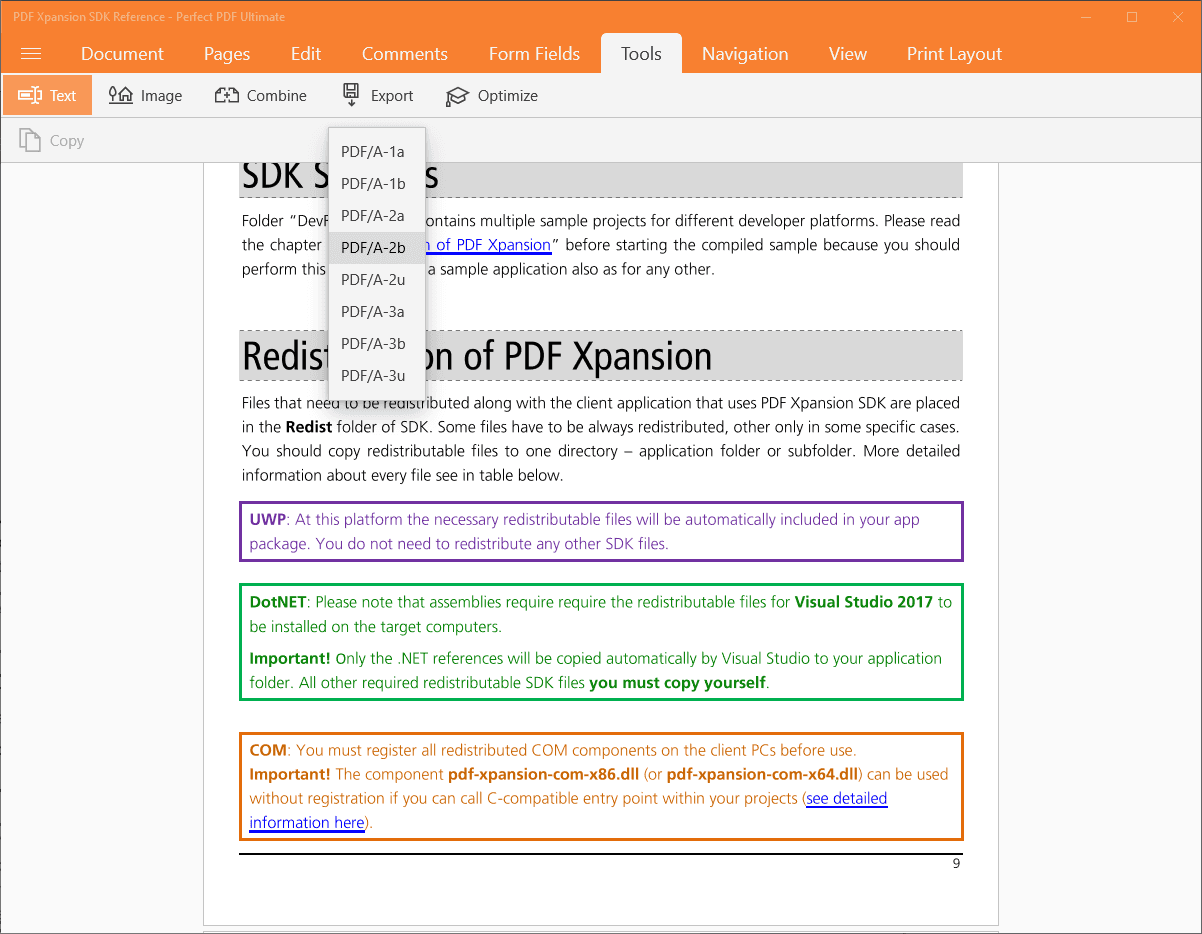The width and height of the screenshot is (1202, 934).
Task: Click 'you must copy yourself' text
Action: [677, 683]
